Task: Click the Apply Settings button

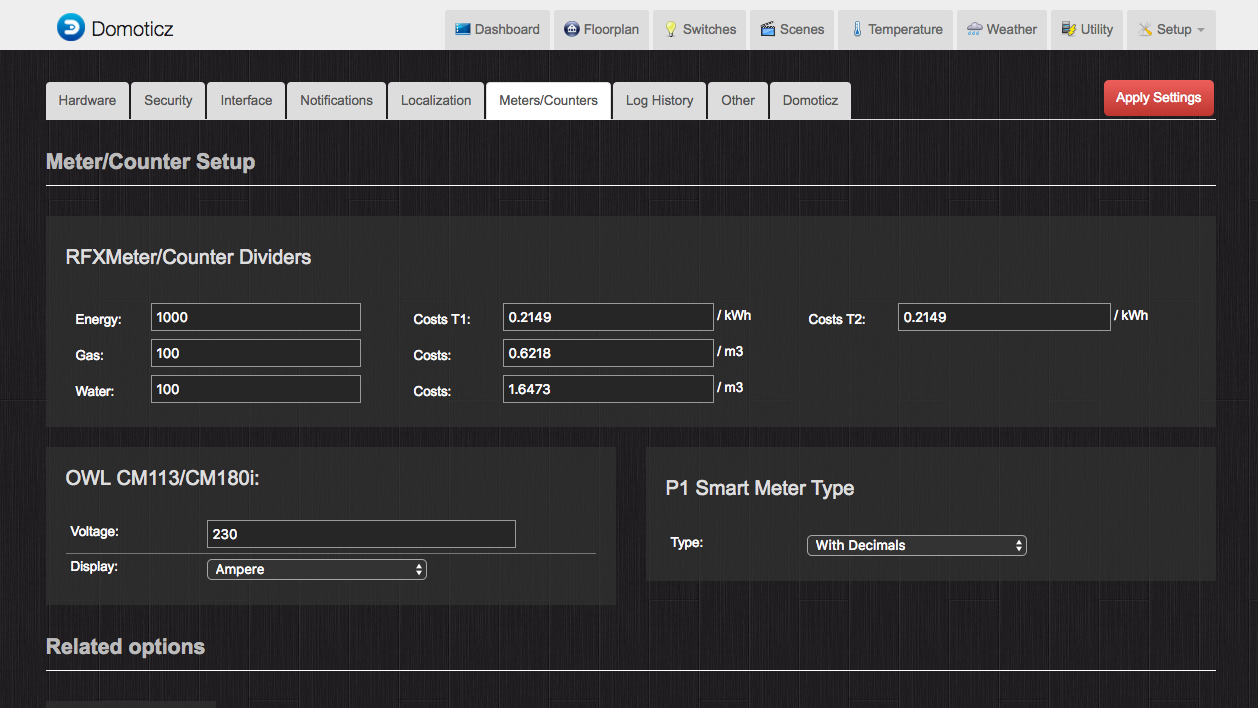Action: tap(1158, 98)
